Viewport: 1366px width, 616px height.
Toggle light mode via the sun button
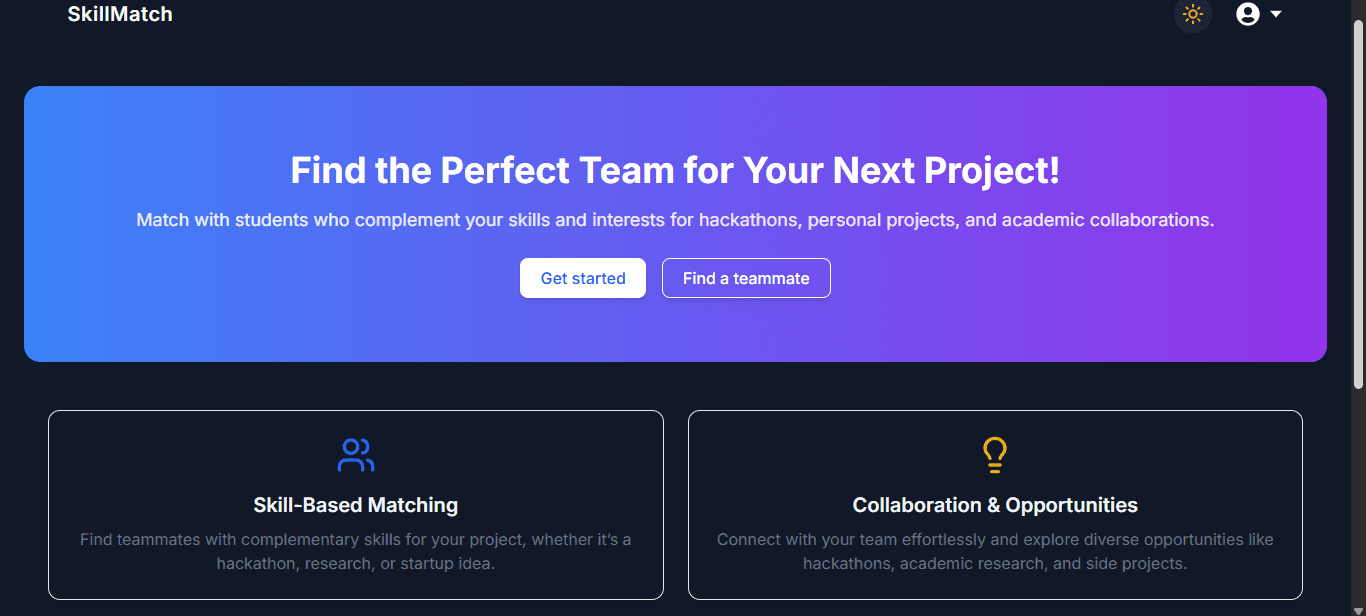(1192, 14)
